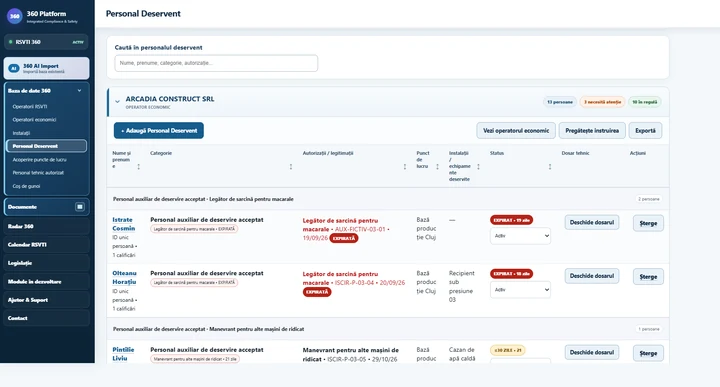Sort by Autorizații / legitimații column arrows

pyautogui.click(x=405, y=167)
